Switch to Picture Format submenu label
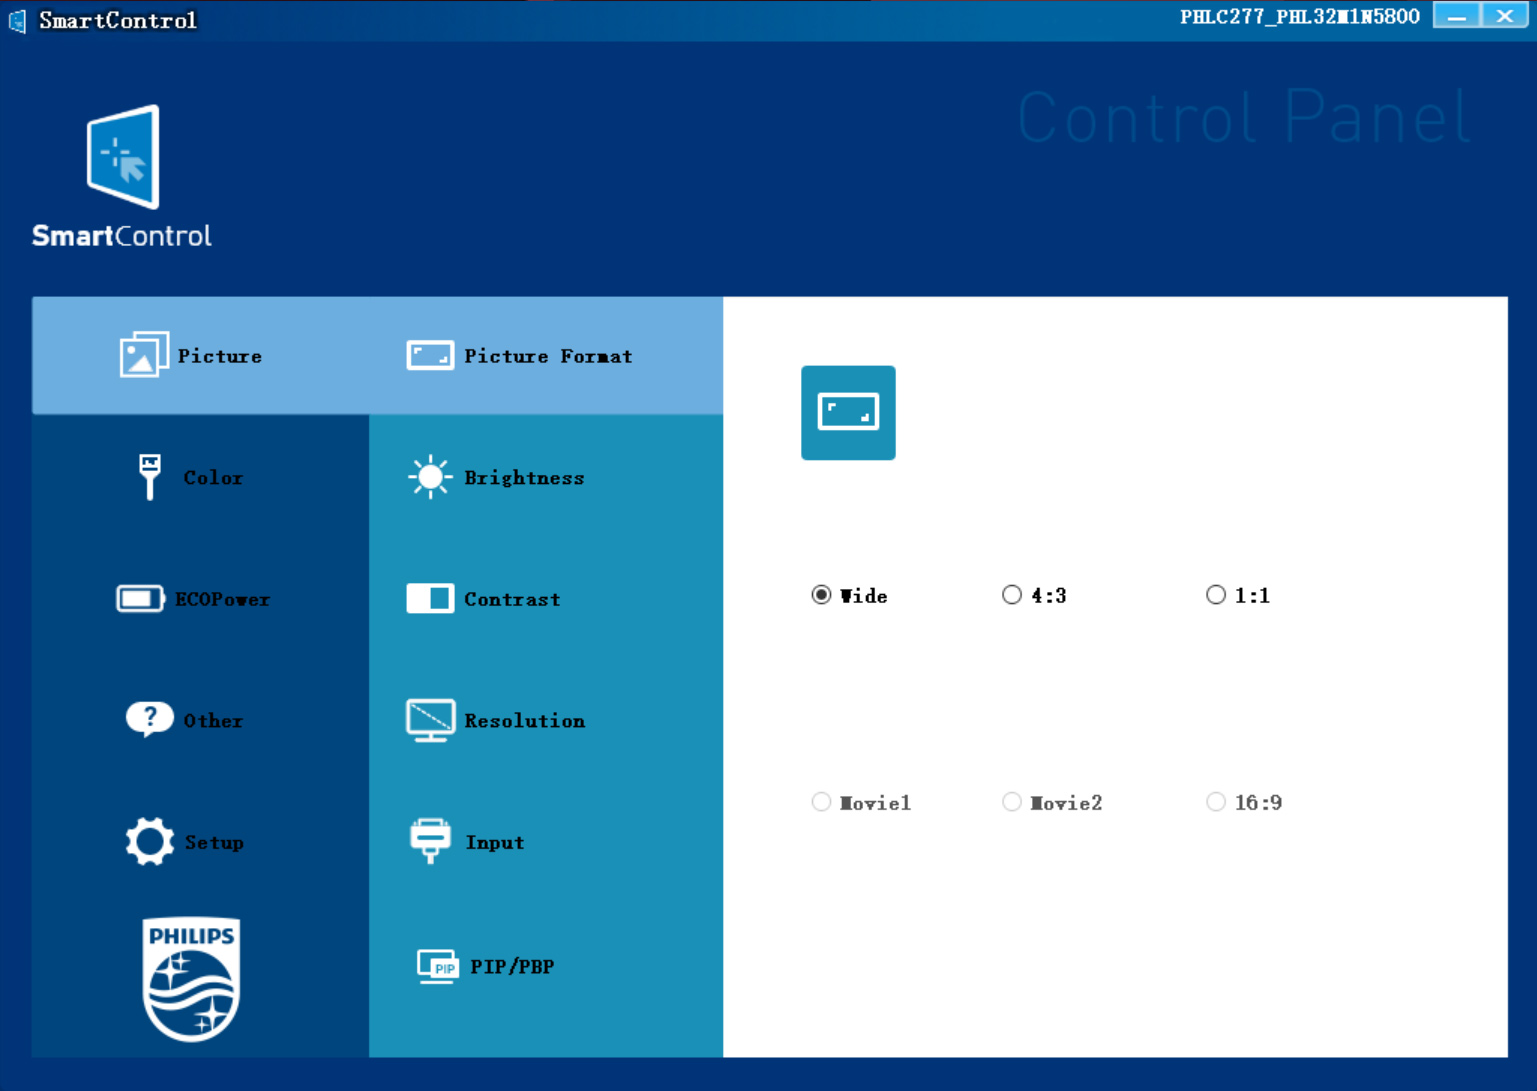This screenshot has height=1091, width=1537. point(548,356)
